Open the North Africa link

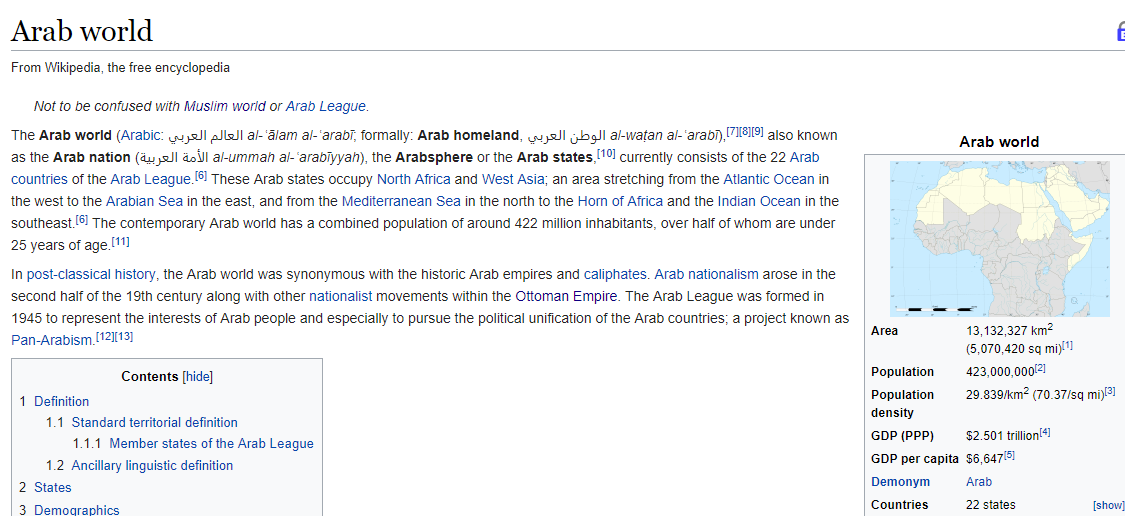pos(414,179)
